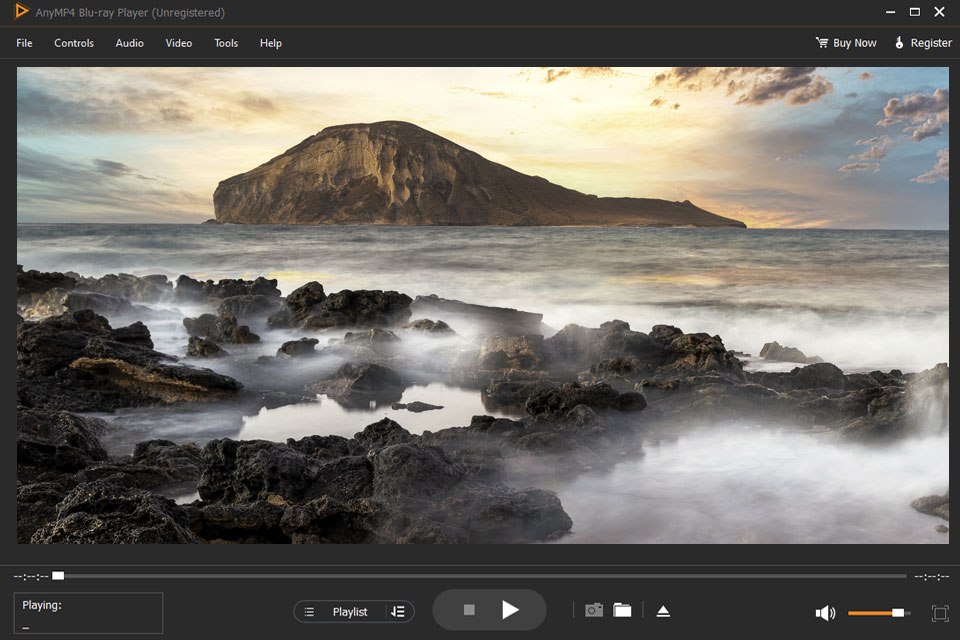Click the playlist list icon
The height and width of the screenshot is (640, 960).
[309, 612]
